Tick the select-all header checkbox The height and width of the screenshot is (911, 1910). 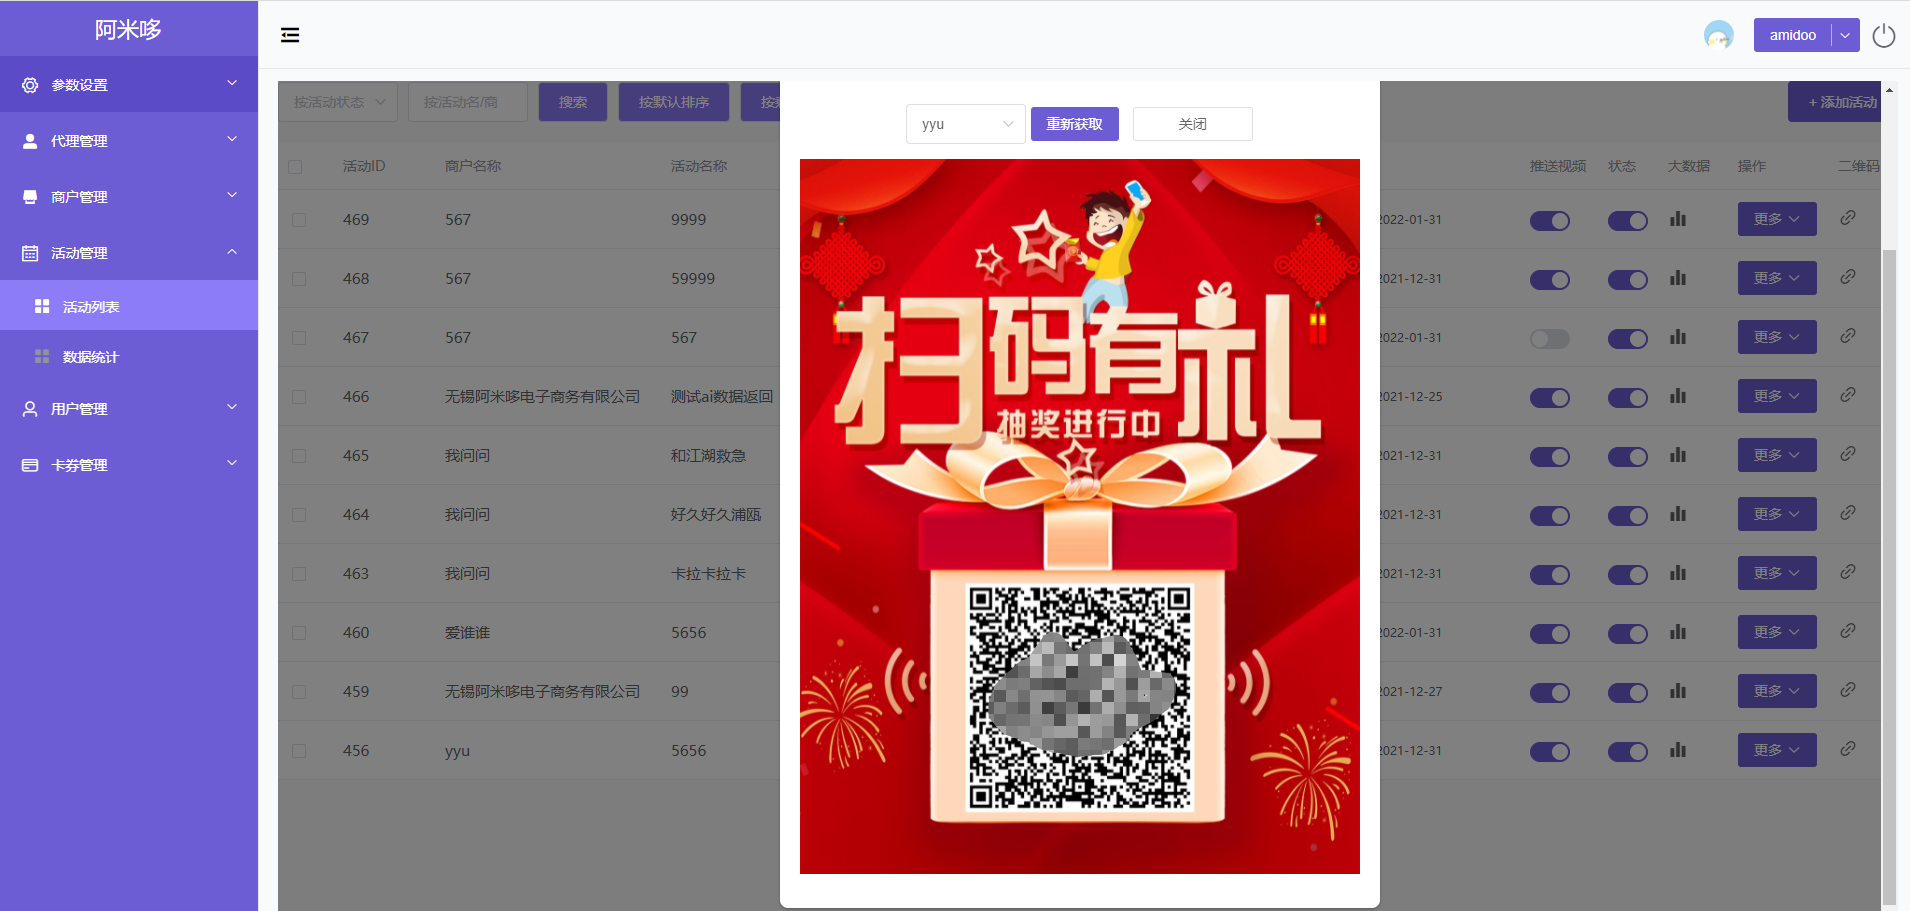(x=295, y=167)
